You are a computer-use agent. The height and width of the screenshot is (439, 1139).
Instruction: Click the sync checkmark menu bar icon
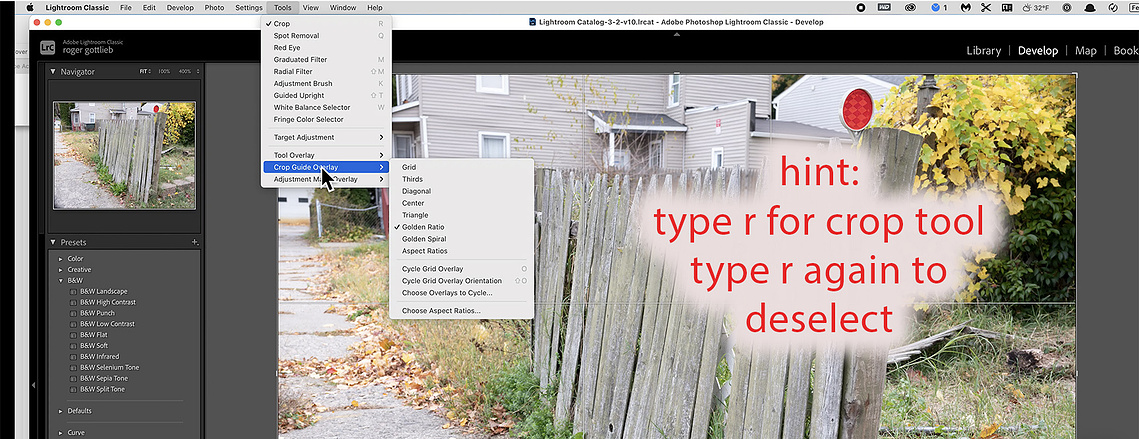click(x=1114, y=7)
